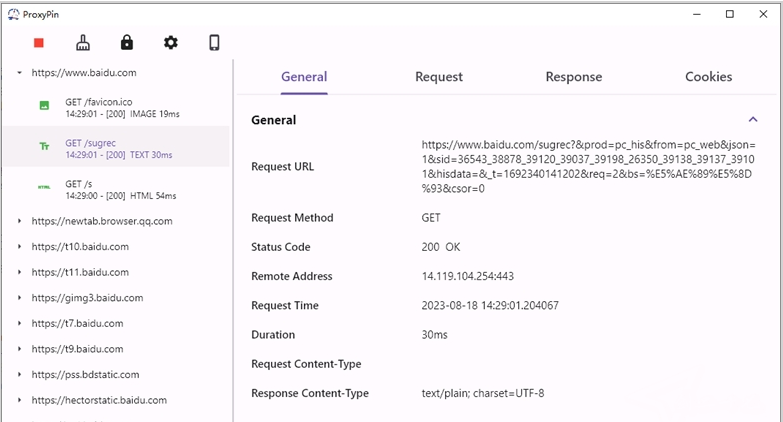Switch to the Response tab
The image size is (783, 422).
point(574,77)
